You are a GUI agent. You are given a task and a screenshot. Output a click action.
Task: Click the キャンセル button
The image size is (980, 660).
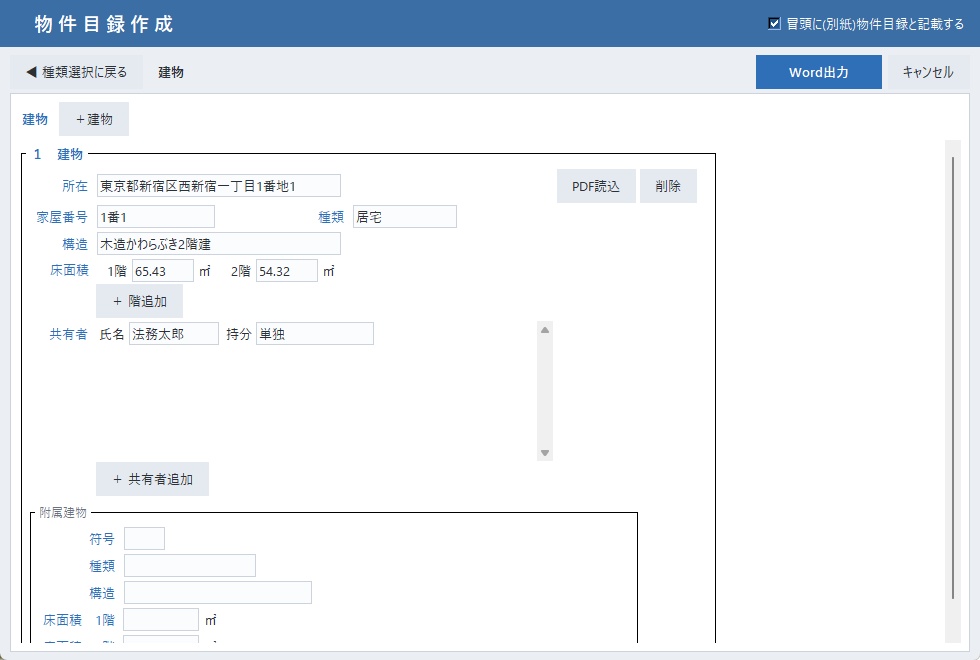pos(928,72)
